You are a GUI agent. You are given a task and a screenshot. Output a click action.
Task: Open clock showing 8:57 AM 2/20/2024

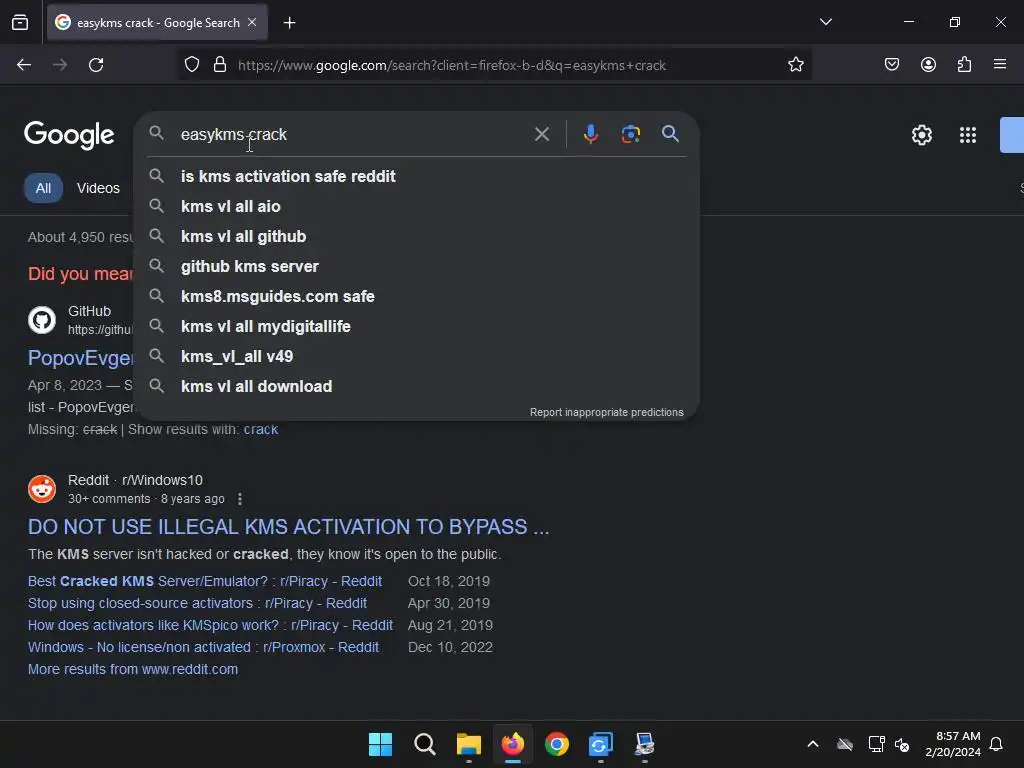[x=953, y=744]
